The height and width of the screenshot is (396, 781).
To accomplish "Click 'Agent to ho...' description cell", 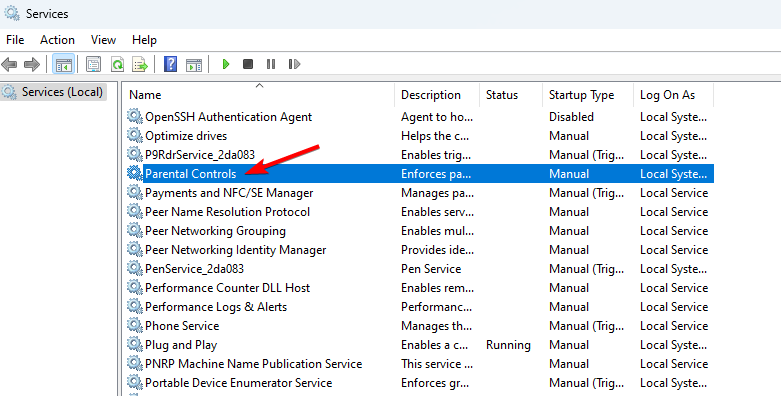I will [437, 117].
